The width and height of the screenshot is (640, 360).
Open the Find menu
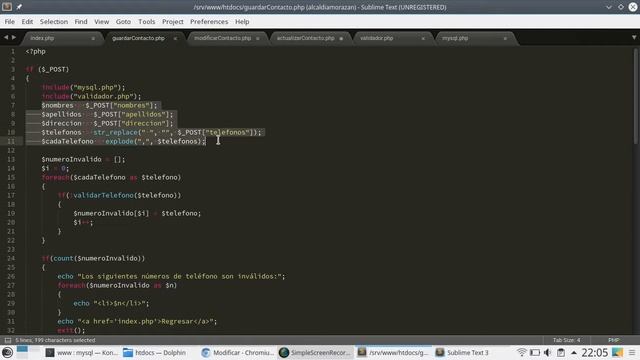pyautogui.click(x=81, y=22)
